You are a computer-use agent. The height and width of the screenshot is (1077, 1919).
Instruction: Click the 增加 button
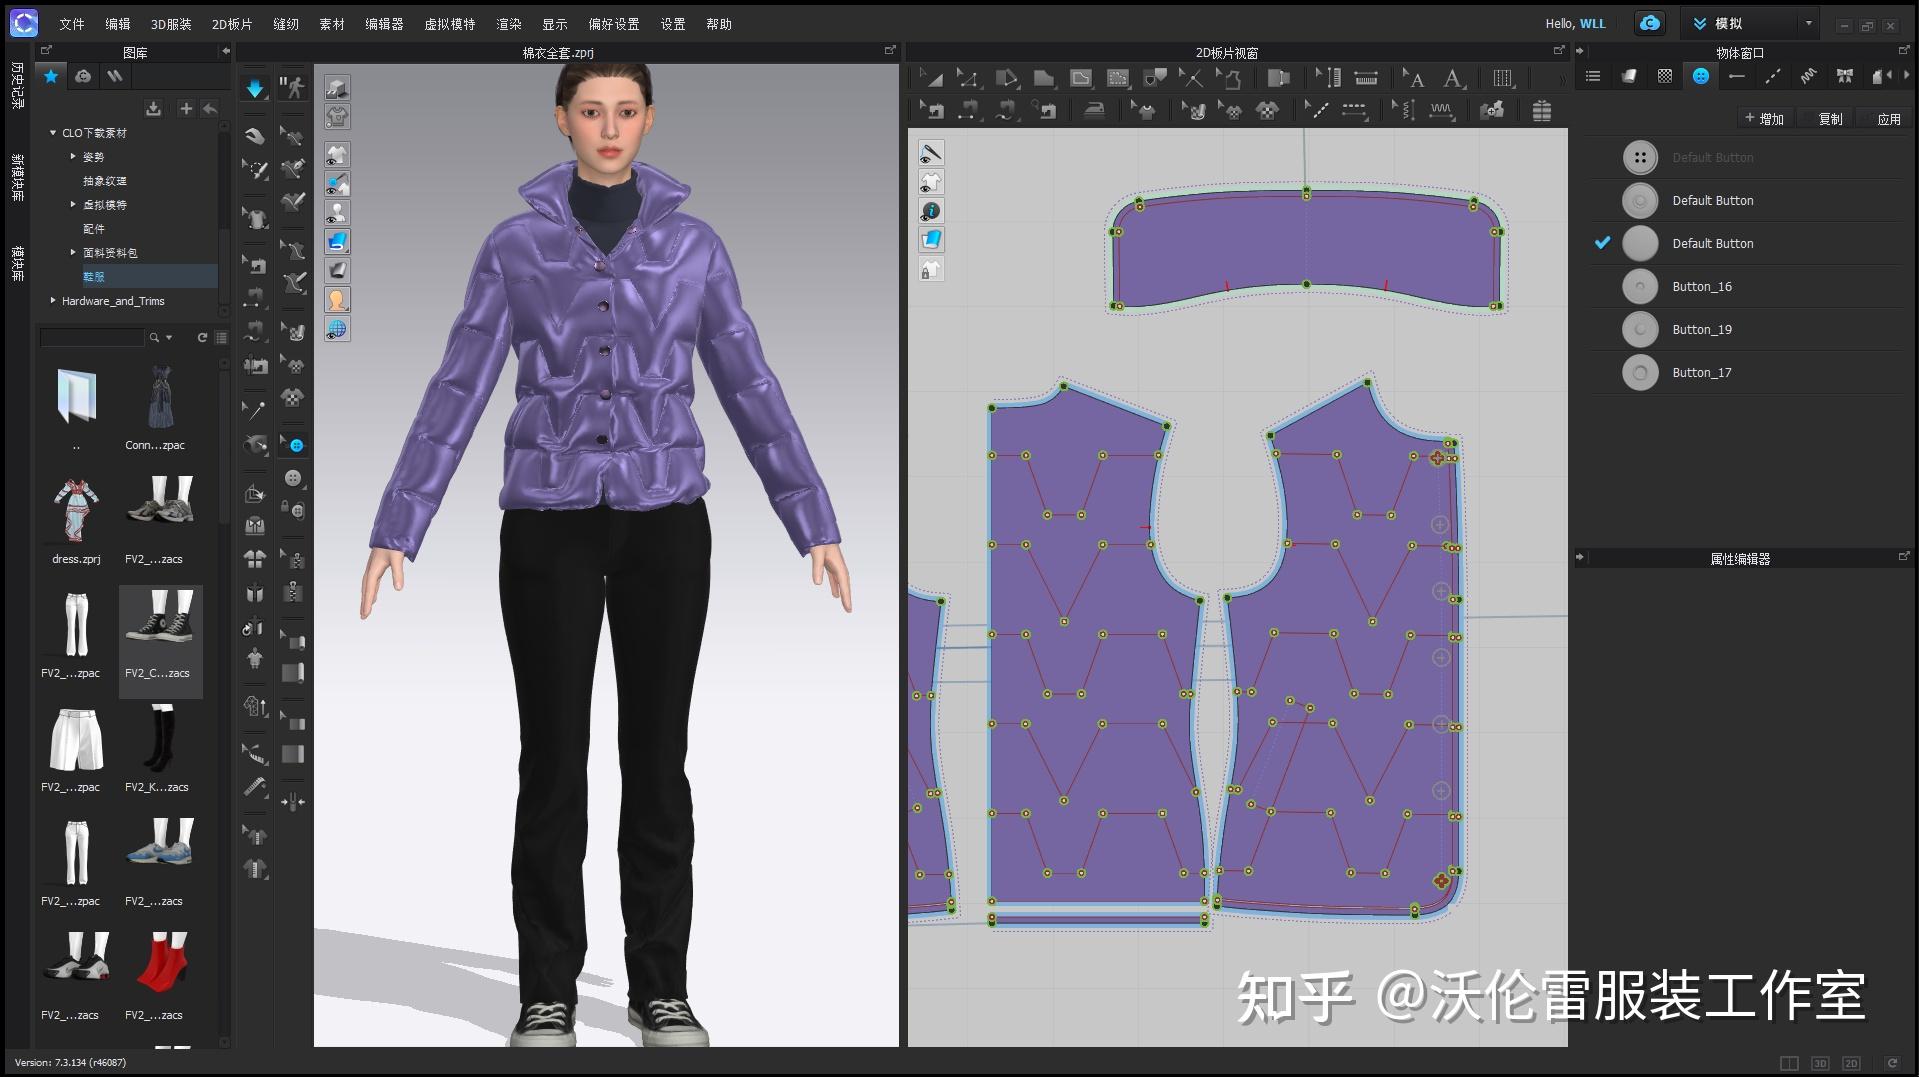coord(1765,119)
